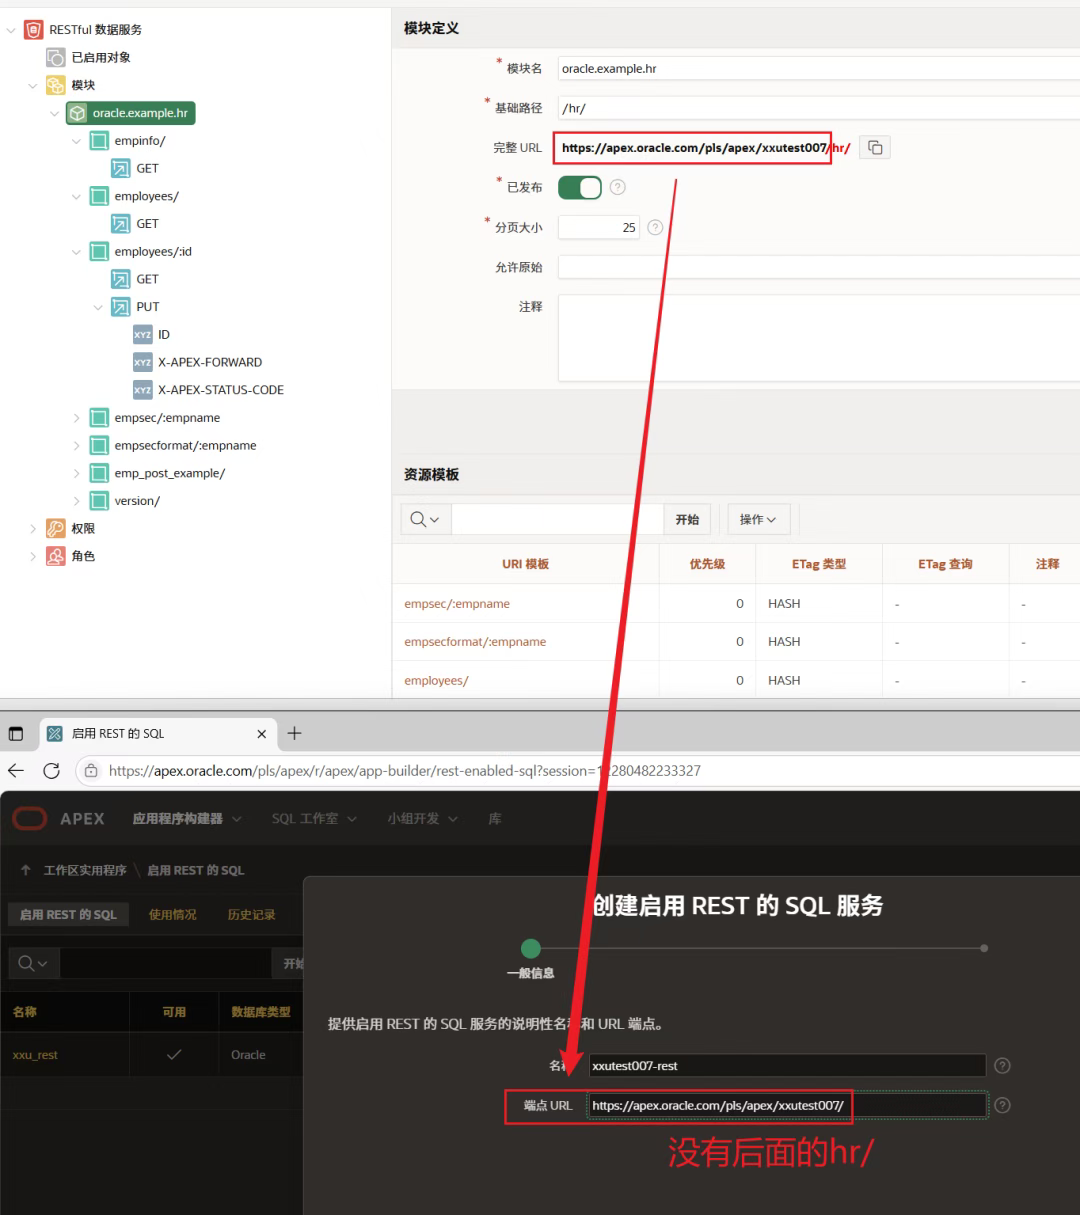Open the empsecformat/:empname URI template link
This screenshot has width=1080, height=1215.
point(475,642)
